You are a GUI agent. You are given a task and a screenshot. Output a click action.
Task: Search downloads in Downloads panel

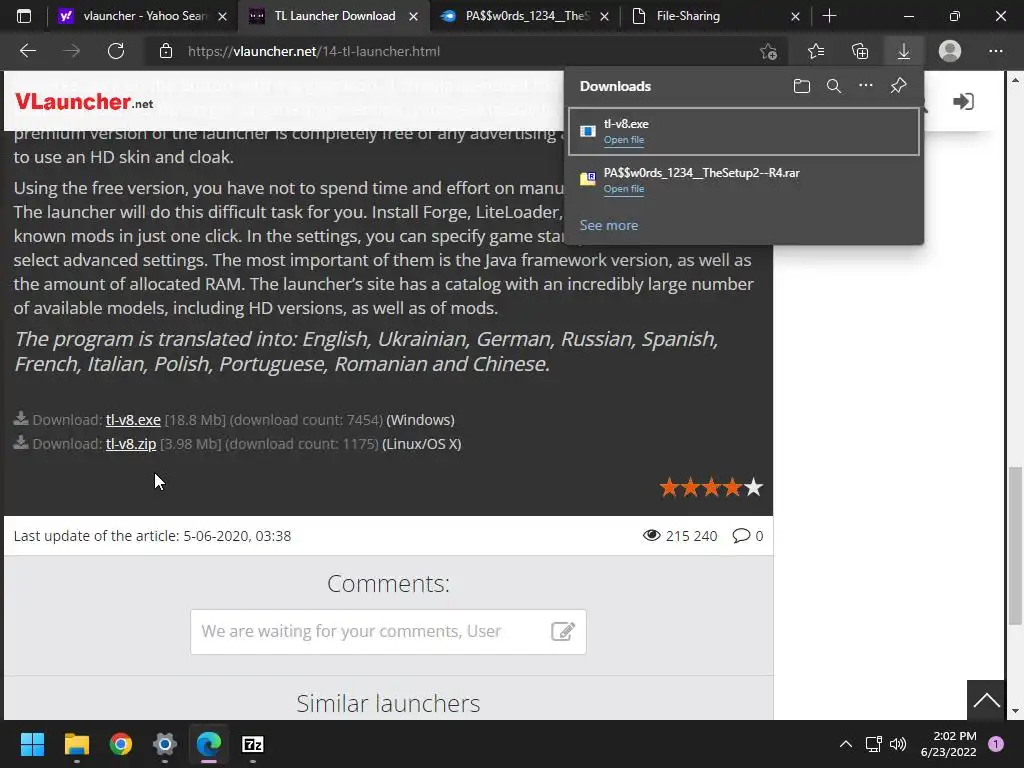(834, 86)
